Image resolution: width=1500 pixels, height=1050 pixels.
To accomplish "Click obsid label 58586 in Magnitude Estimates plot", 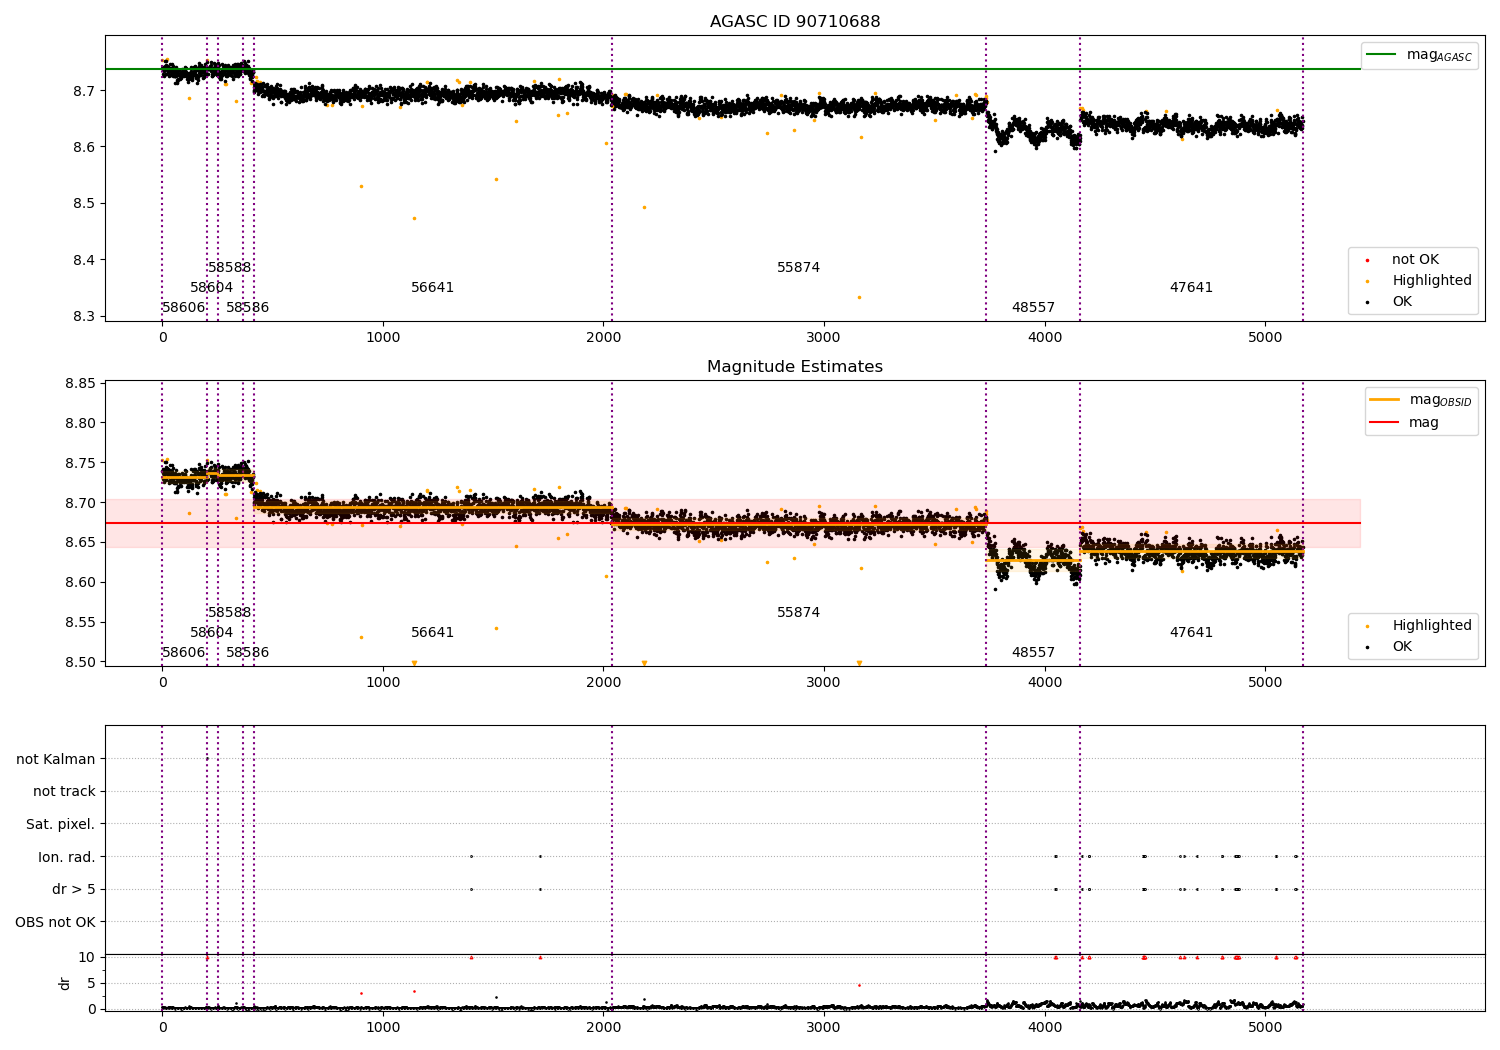I will [248, 653].
